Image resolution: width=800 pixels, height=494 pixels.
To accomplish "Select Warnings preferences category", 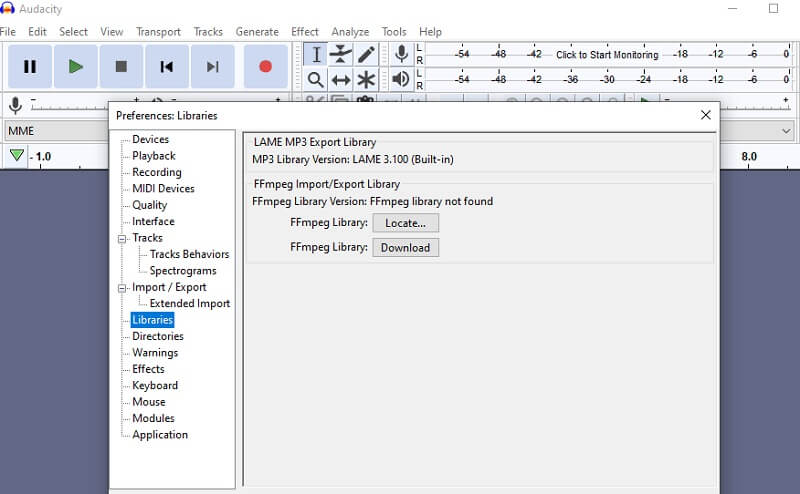I will 155,353.
